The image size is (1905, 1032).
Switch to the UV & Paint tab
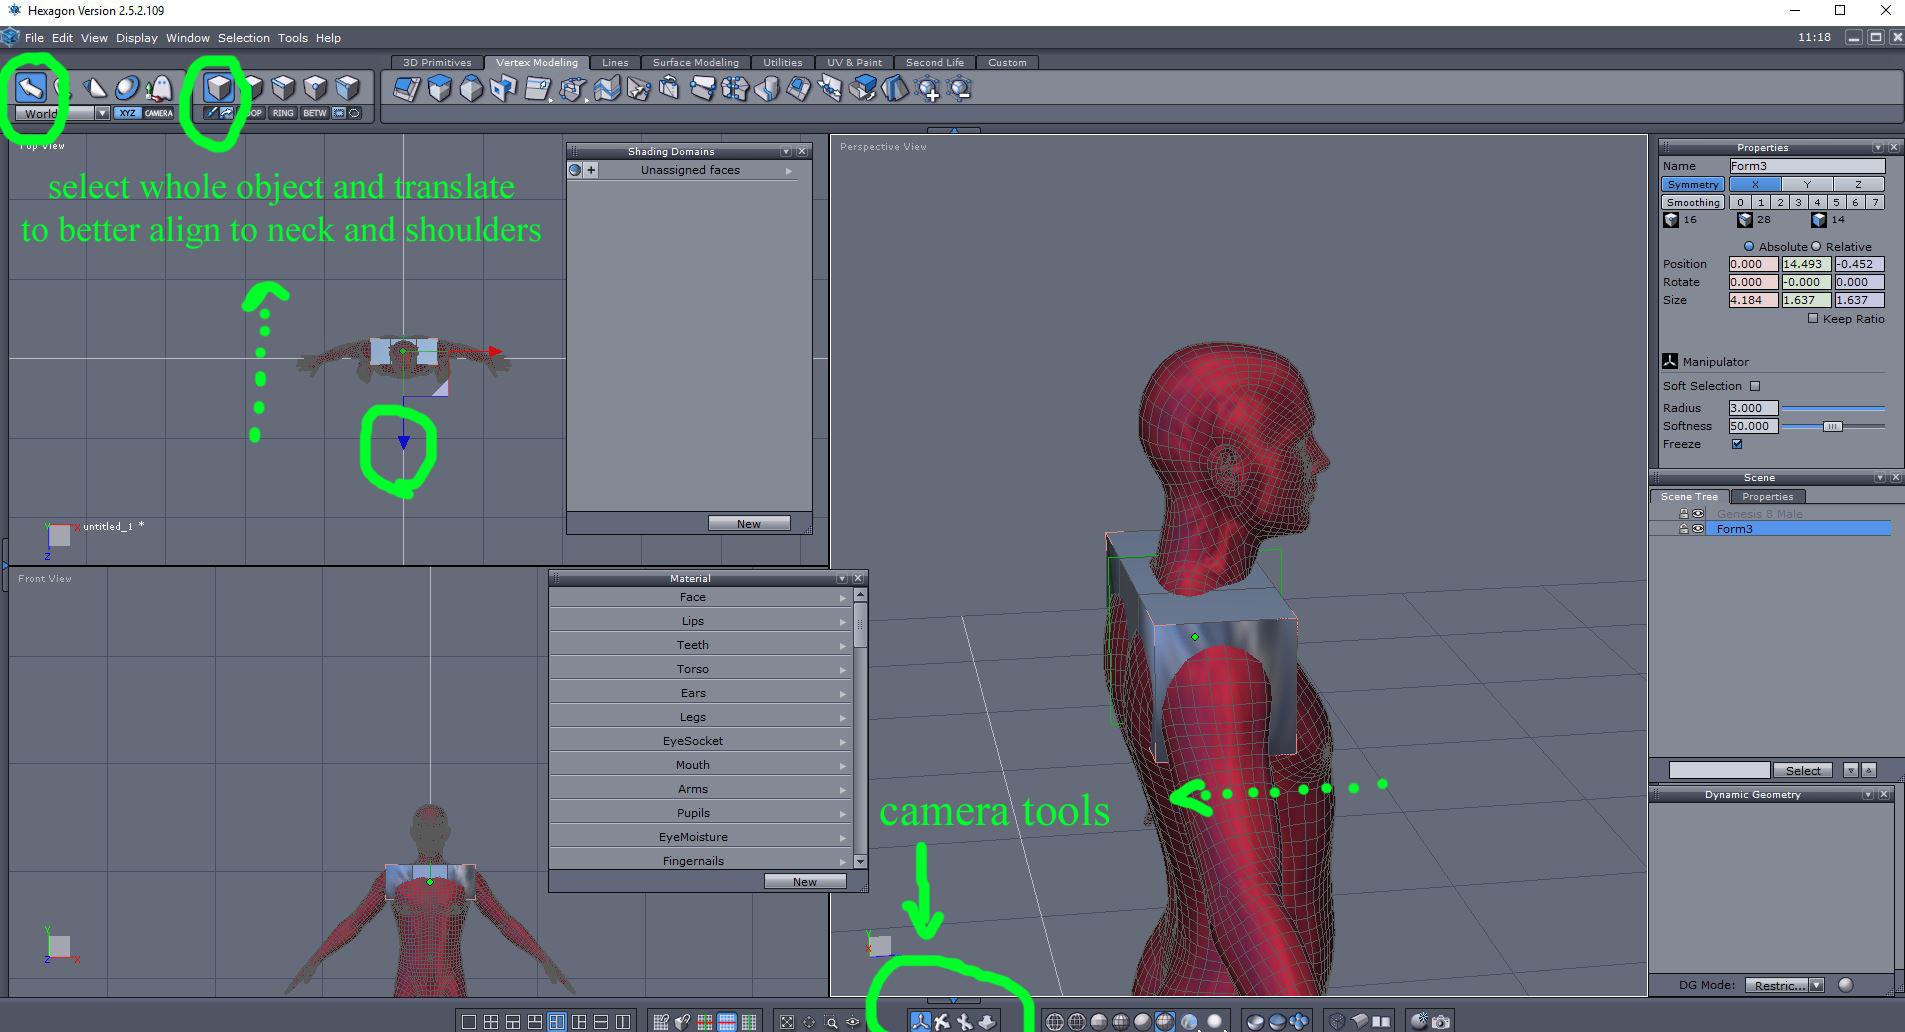(x=855, y=62)
